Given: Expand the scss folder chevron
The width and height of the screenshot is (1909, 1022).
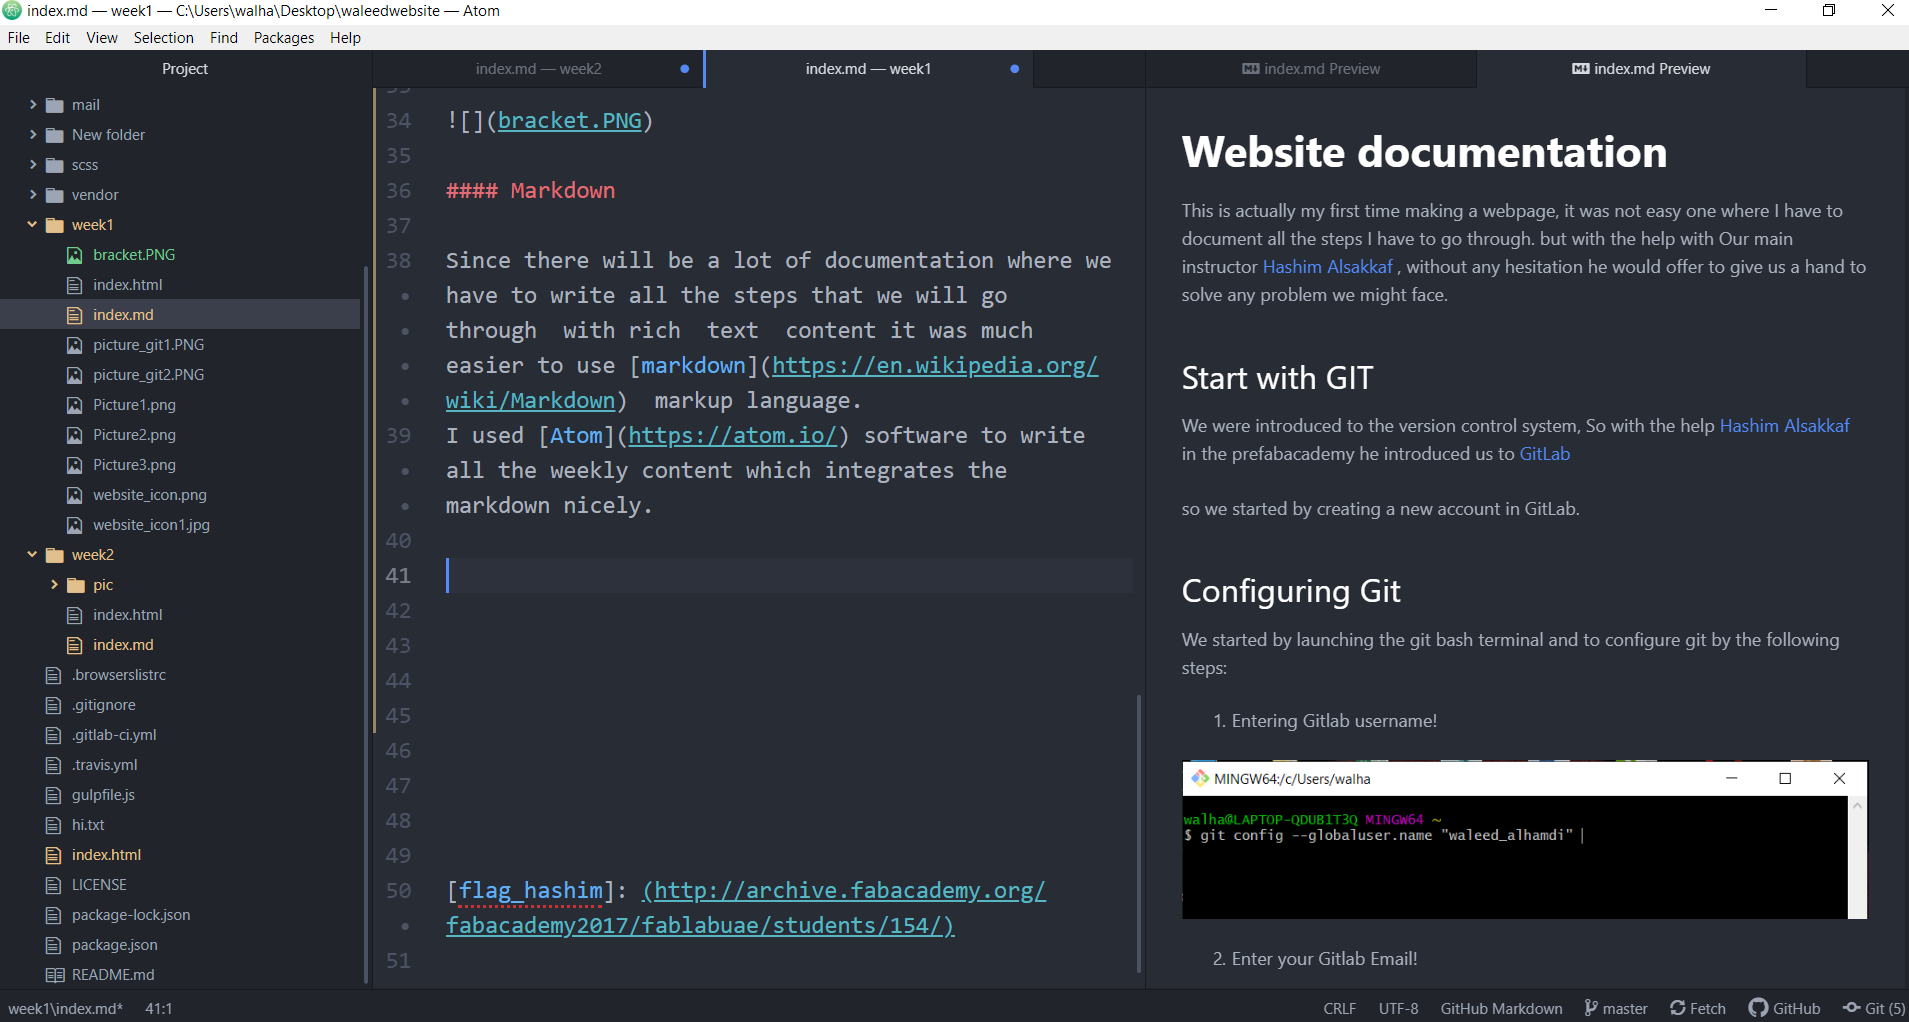Looking at the screenshot, I should click(x=33, y=165).
